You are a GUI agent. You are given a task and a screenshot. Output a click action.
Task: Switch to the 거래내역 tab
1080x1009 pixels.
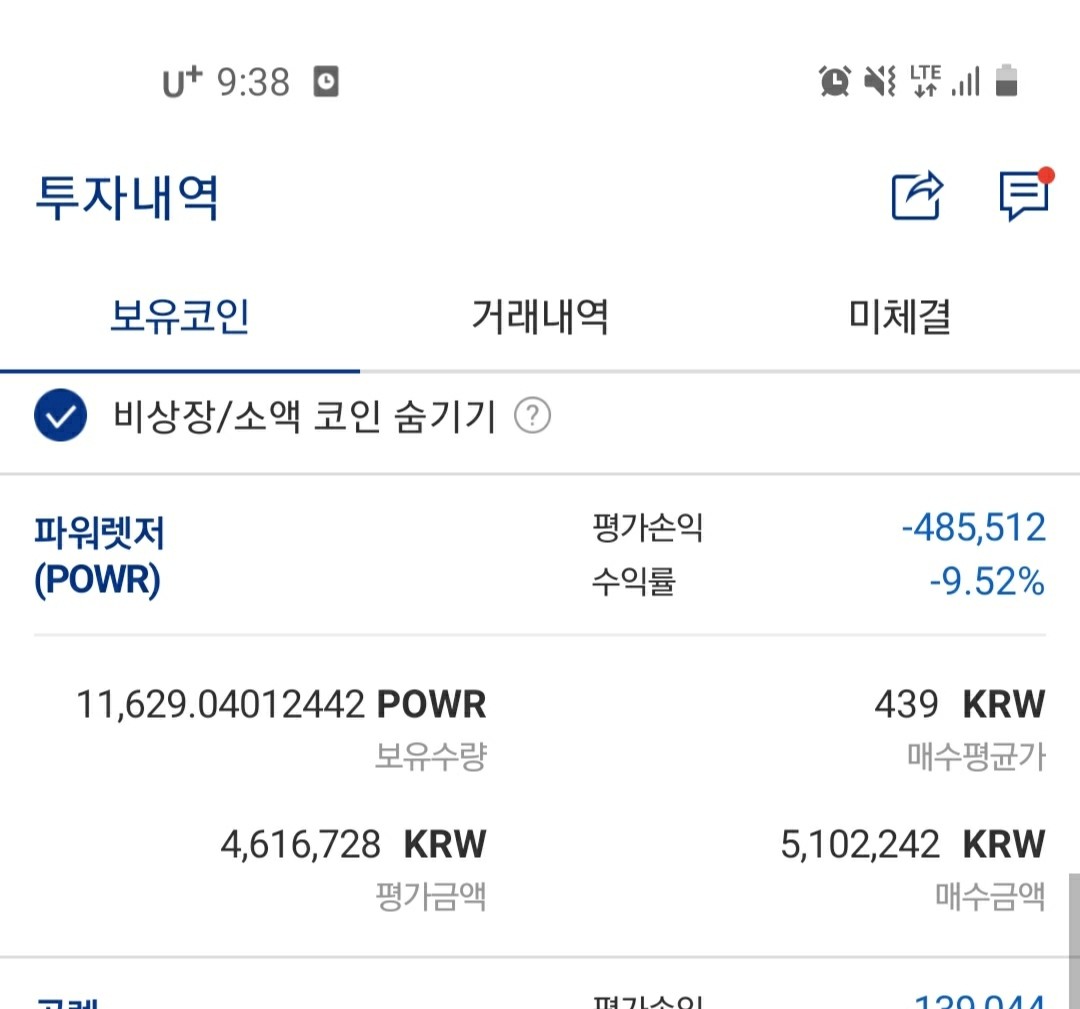[539, 316]
